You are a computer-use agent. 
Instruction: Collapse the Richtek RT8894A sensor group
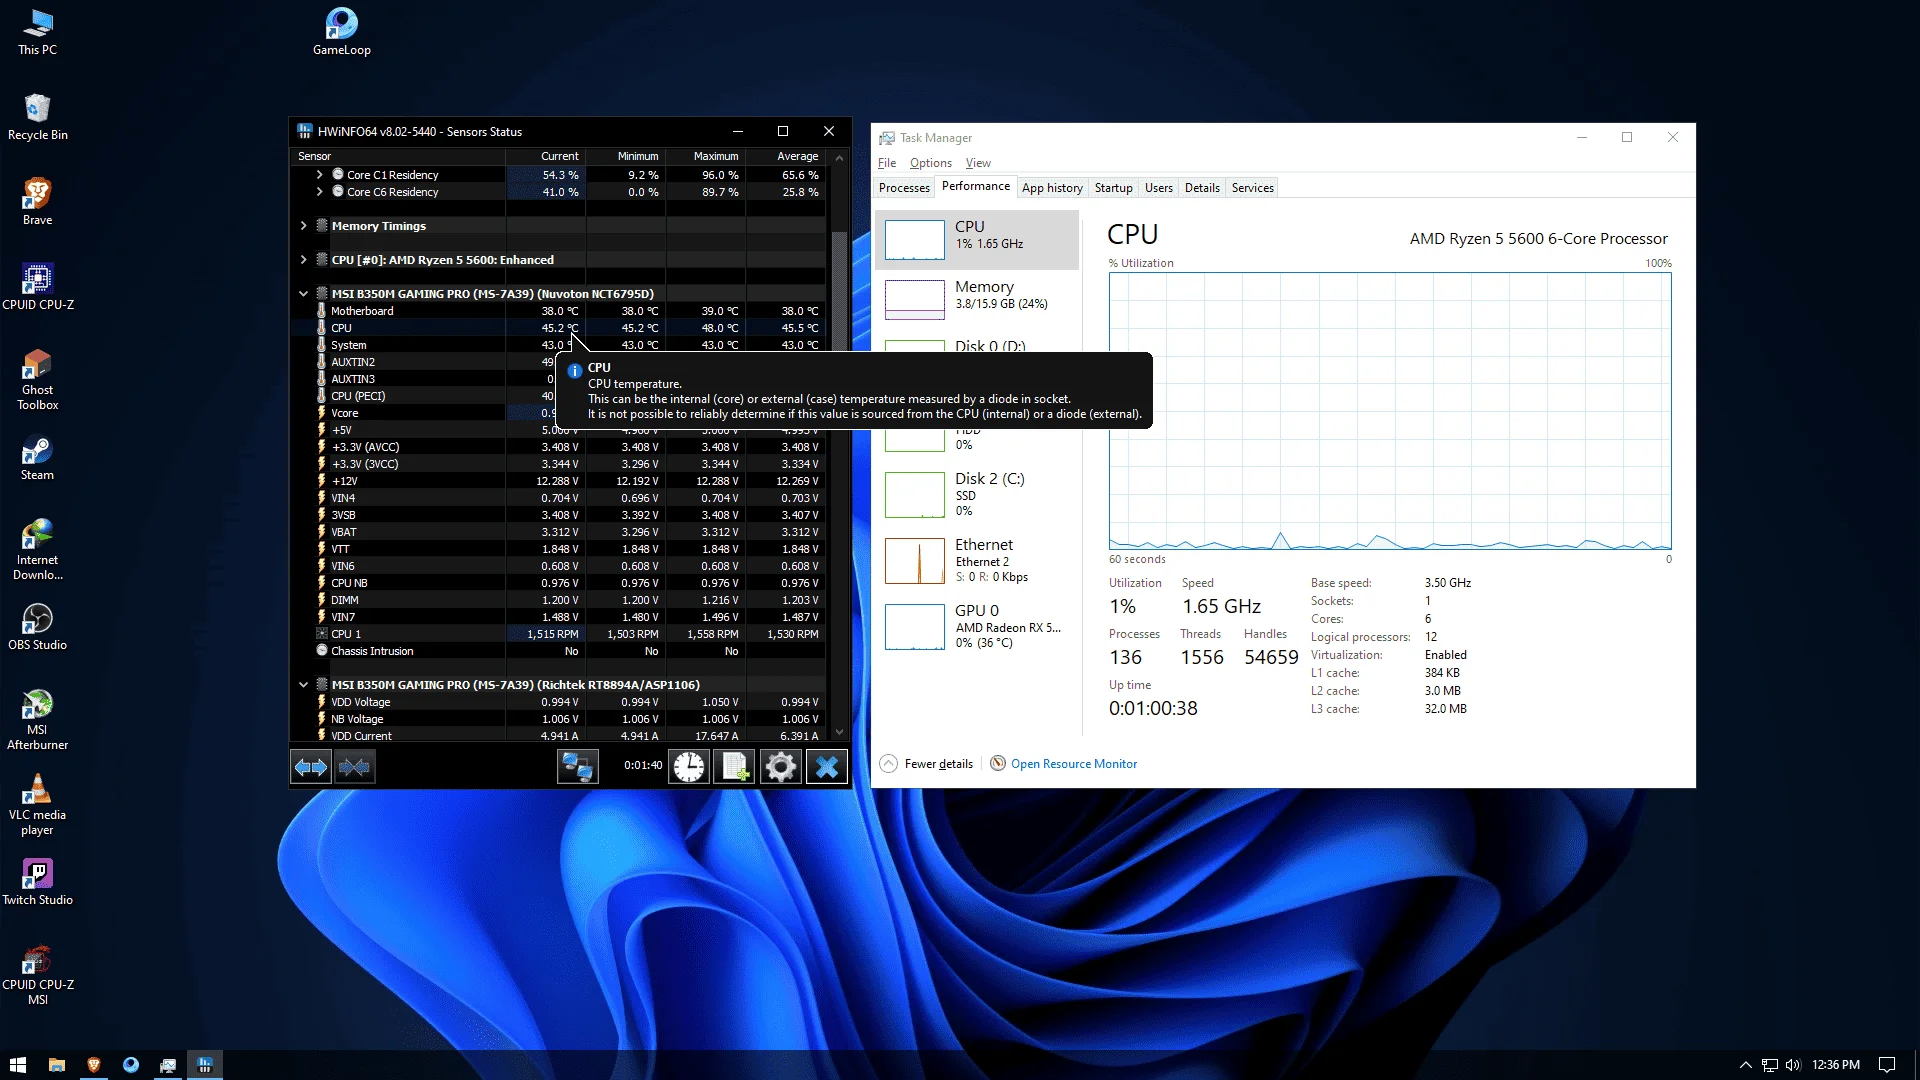tap(303, 685)
